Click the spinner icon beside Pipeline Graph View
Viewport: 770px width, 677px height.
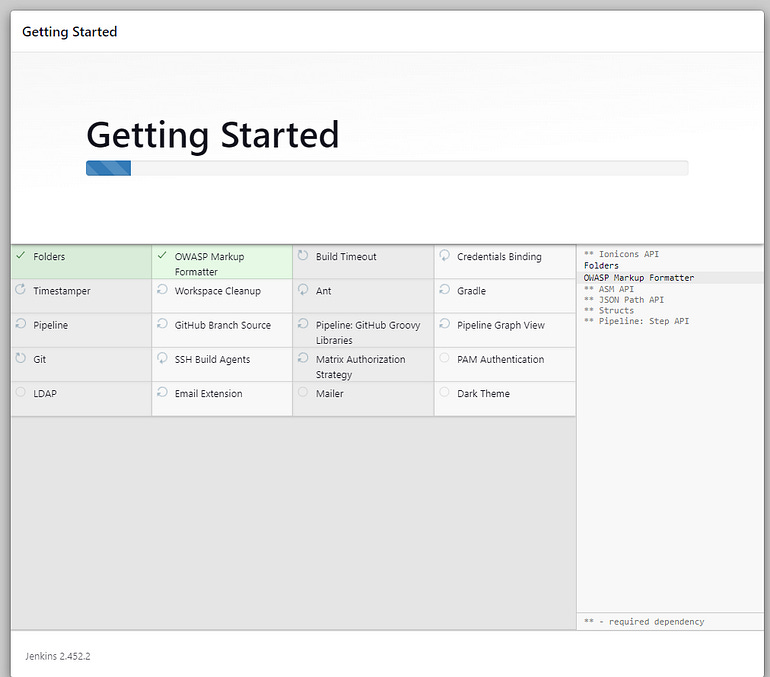(444, 324)
